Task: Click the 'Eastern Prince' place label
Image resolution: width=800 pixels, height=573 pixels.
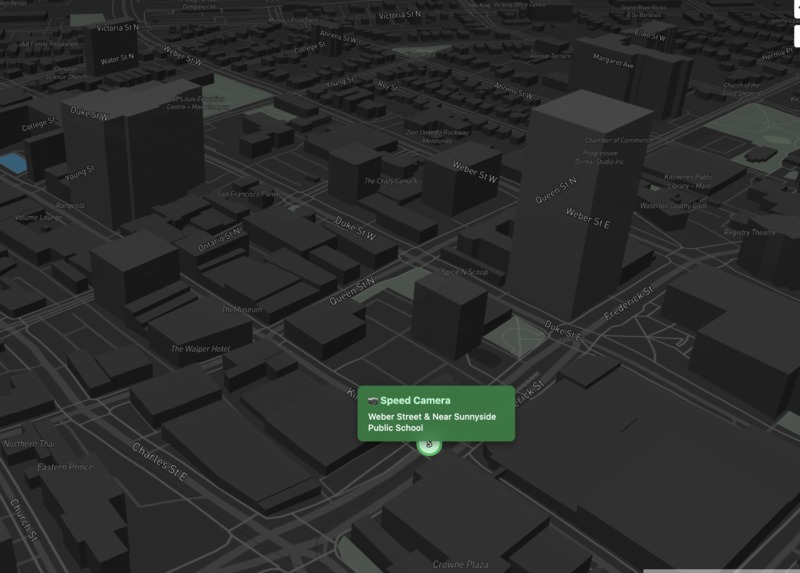Action: (x=65, y=467)
